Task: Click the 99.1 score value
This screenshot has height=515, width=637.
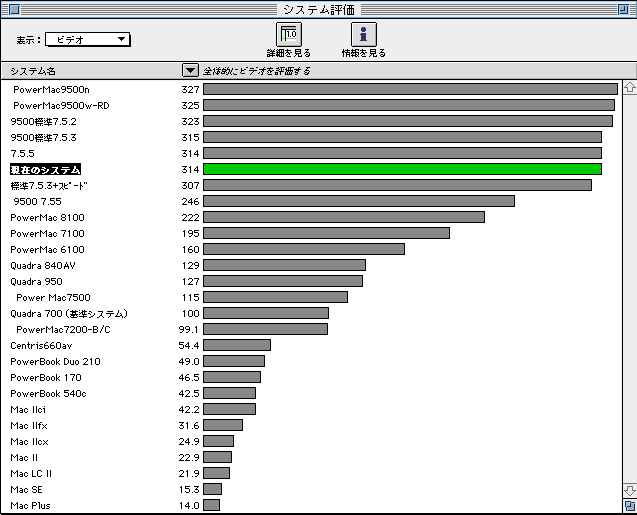Action: coord(189,329)
